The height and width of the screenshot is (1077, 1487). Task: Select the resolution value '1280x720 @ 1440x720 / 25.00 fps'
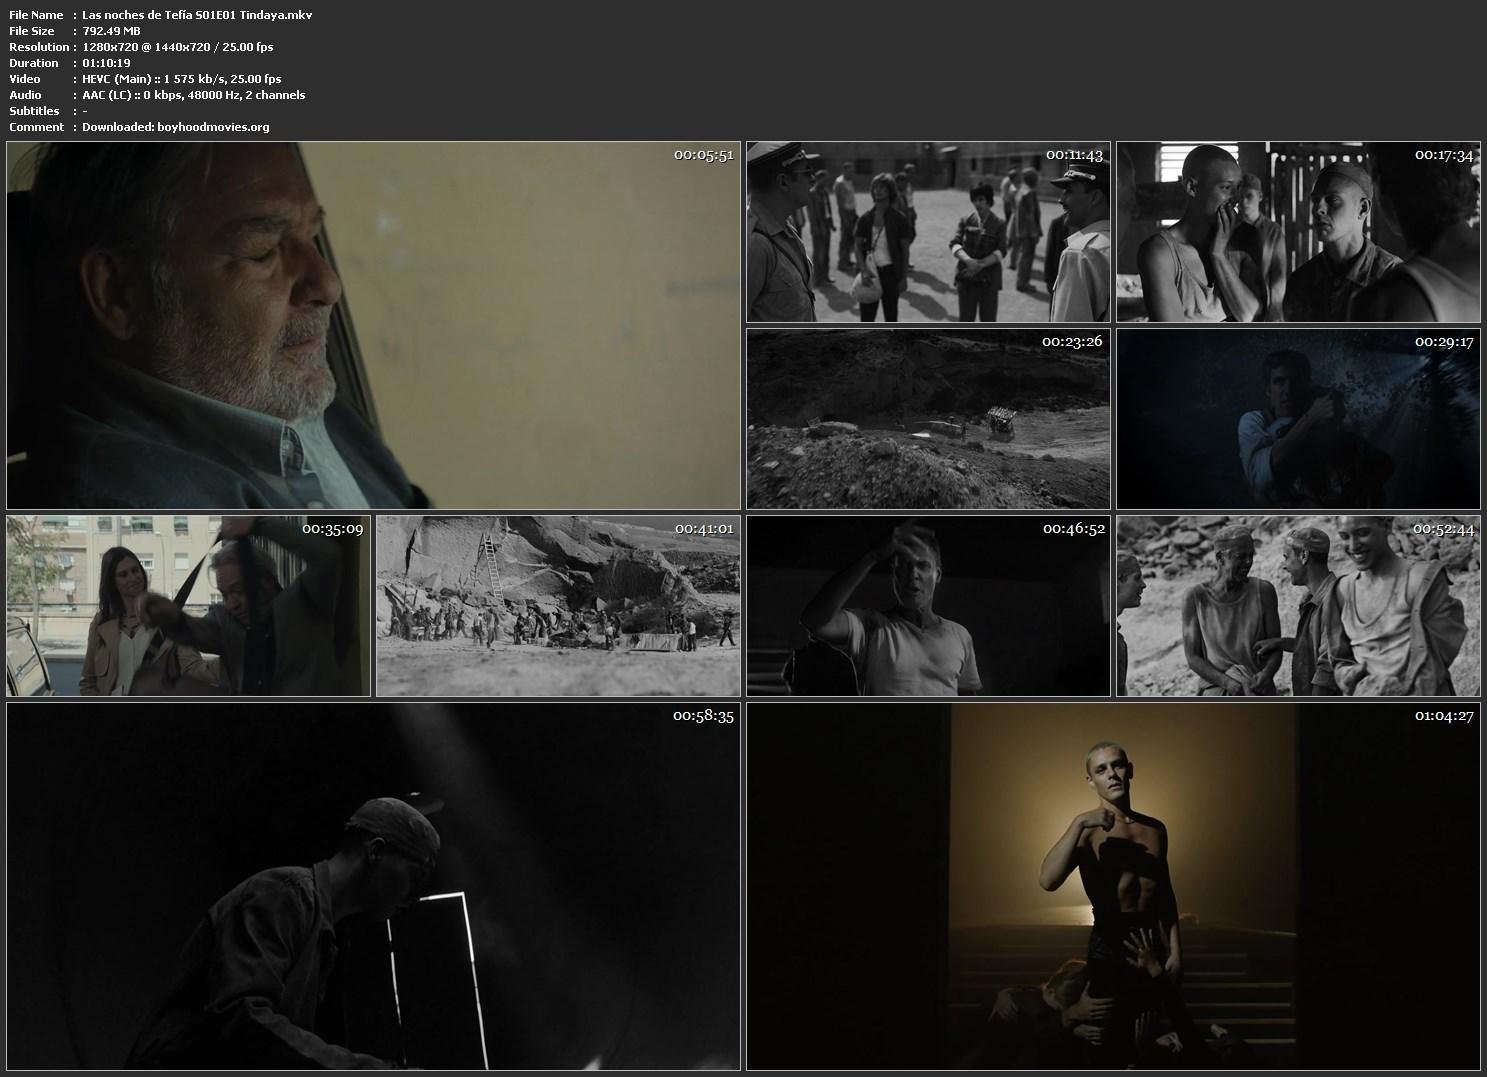pyautogui.click(x=177, y=47)
